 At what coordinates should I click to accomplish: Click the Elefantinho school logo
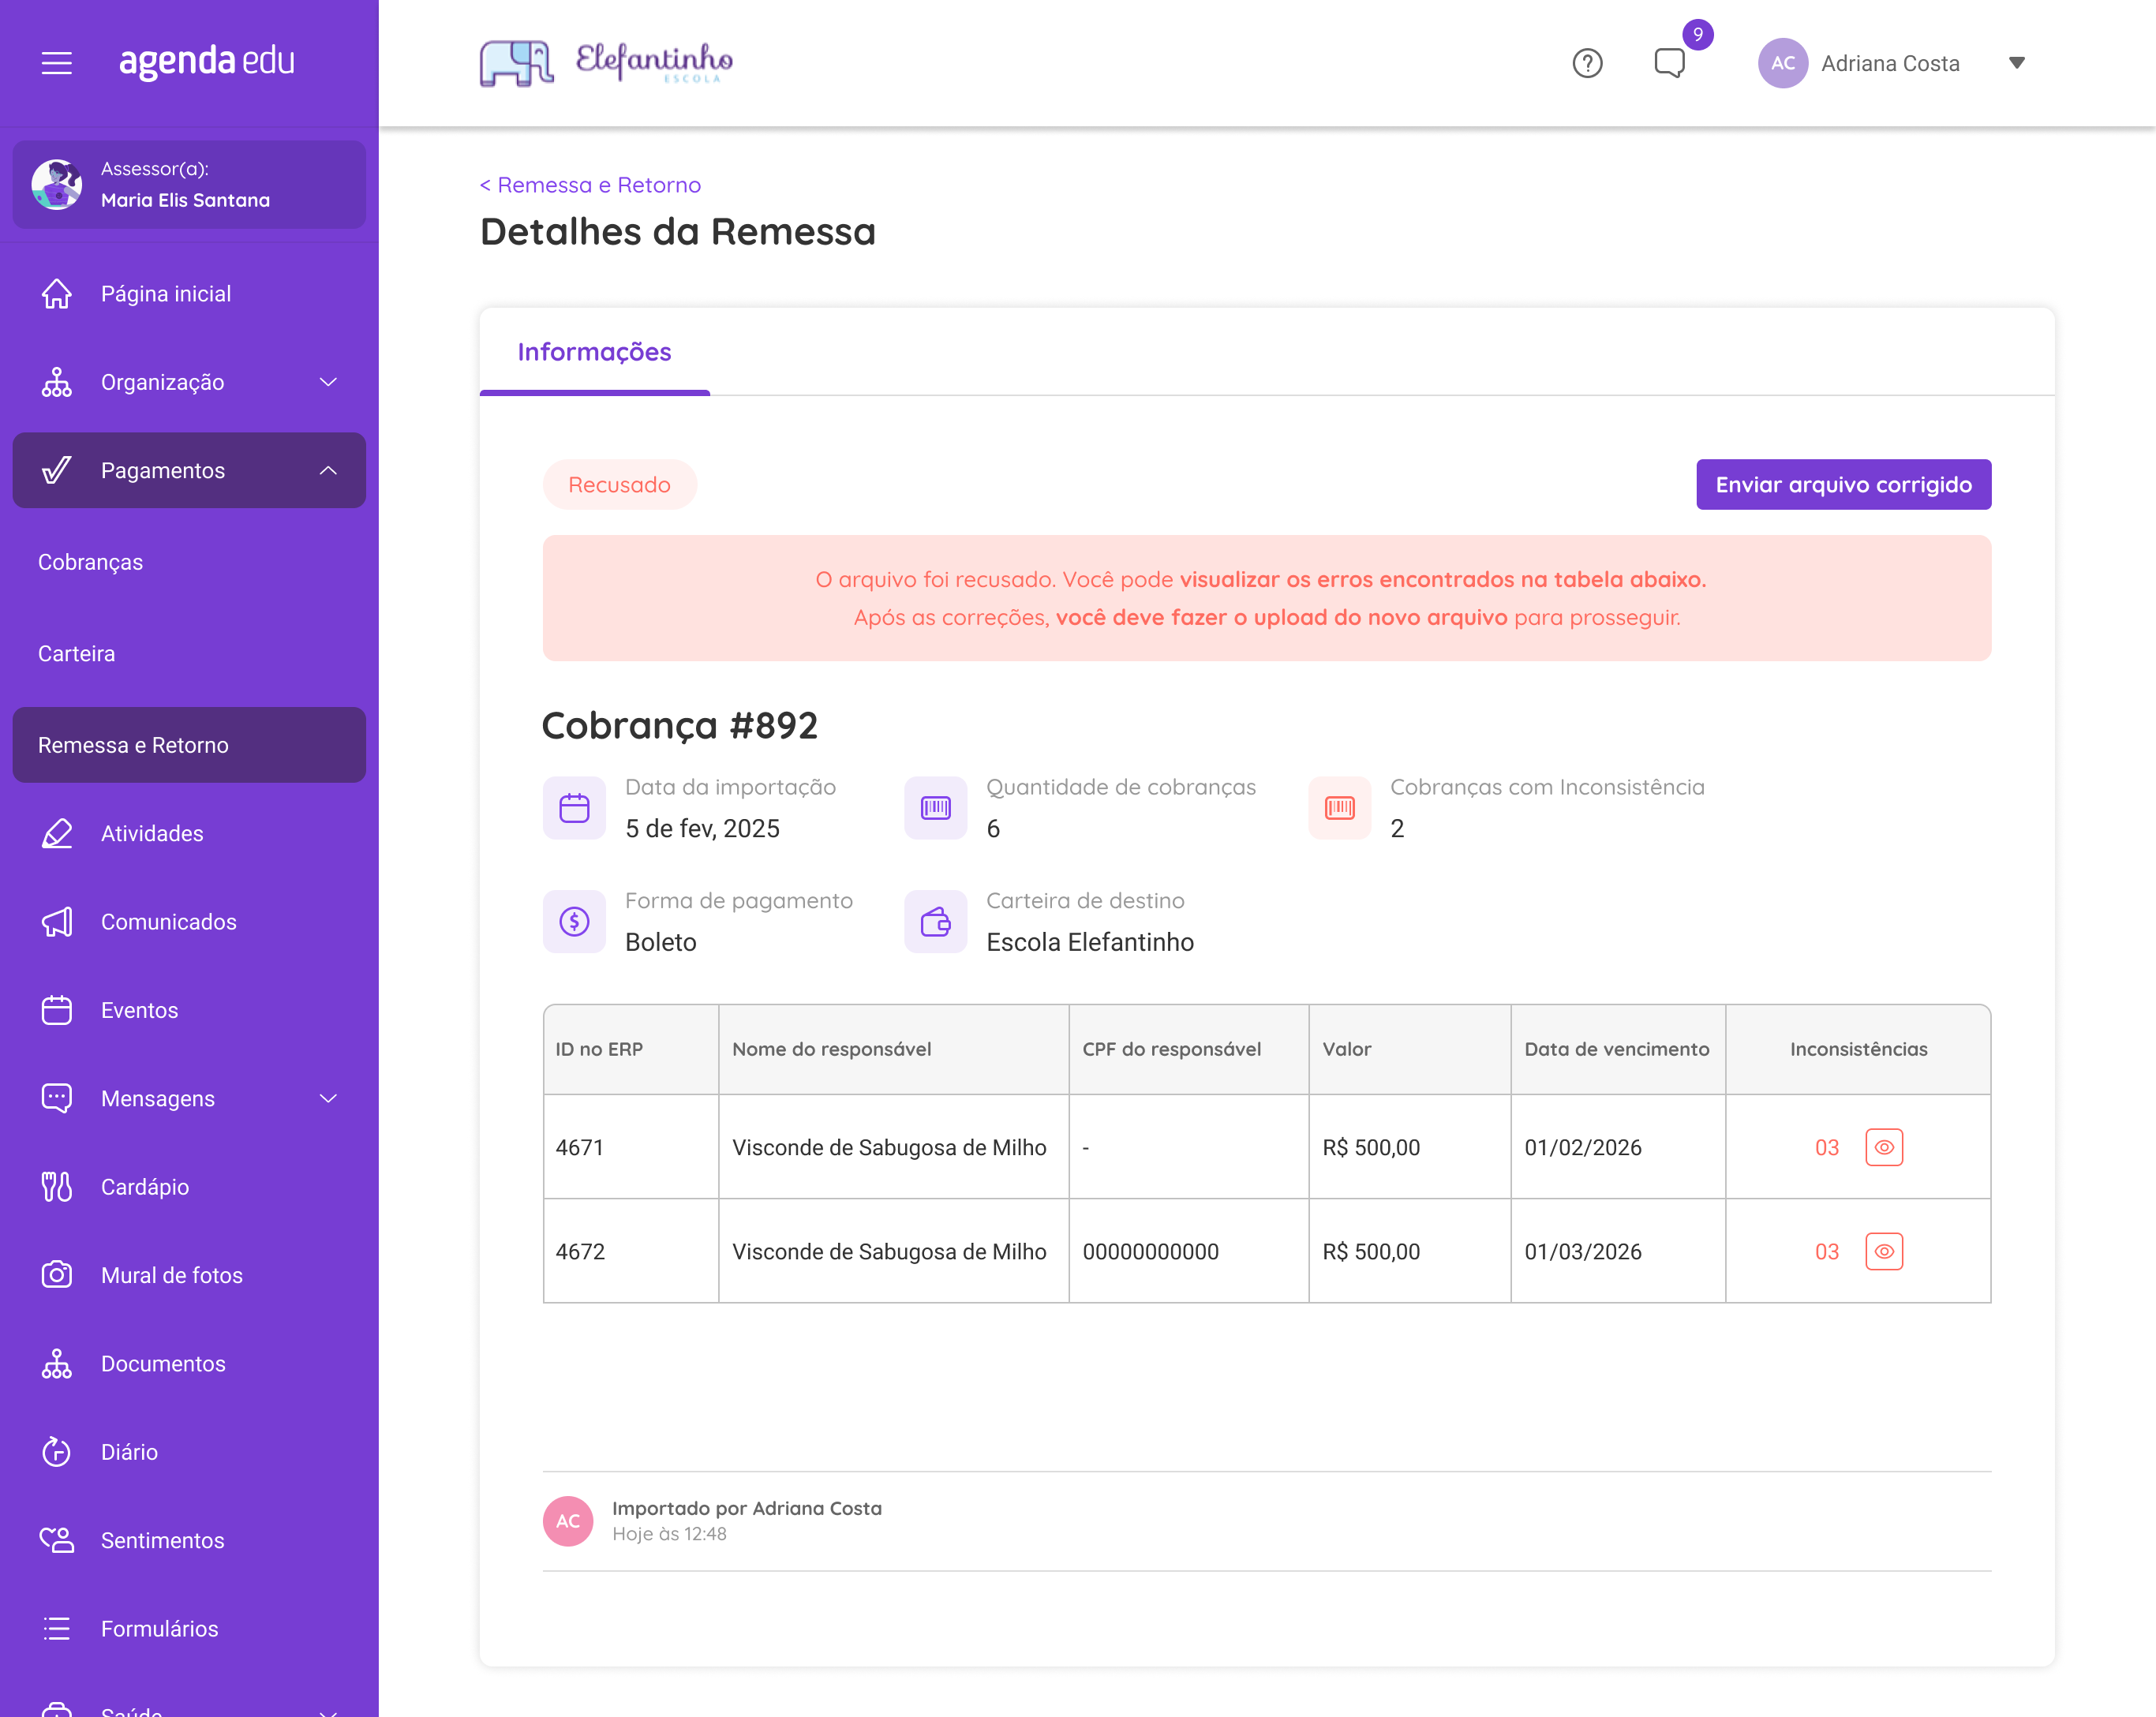[606, 63]
